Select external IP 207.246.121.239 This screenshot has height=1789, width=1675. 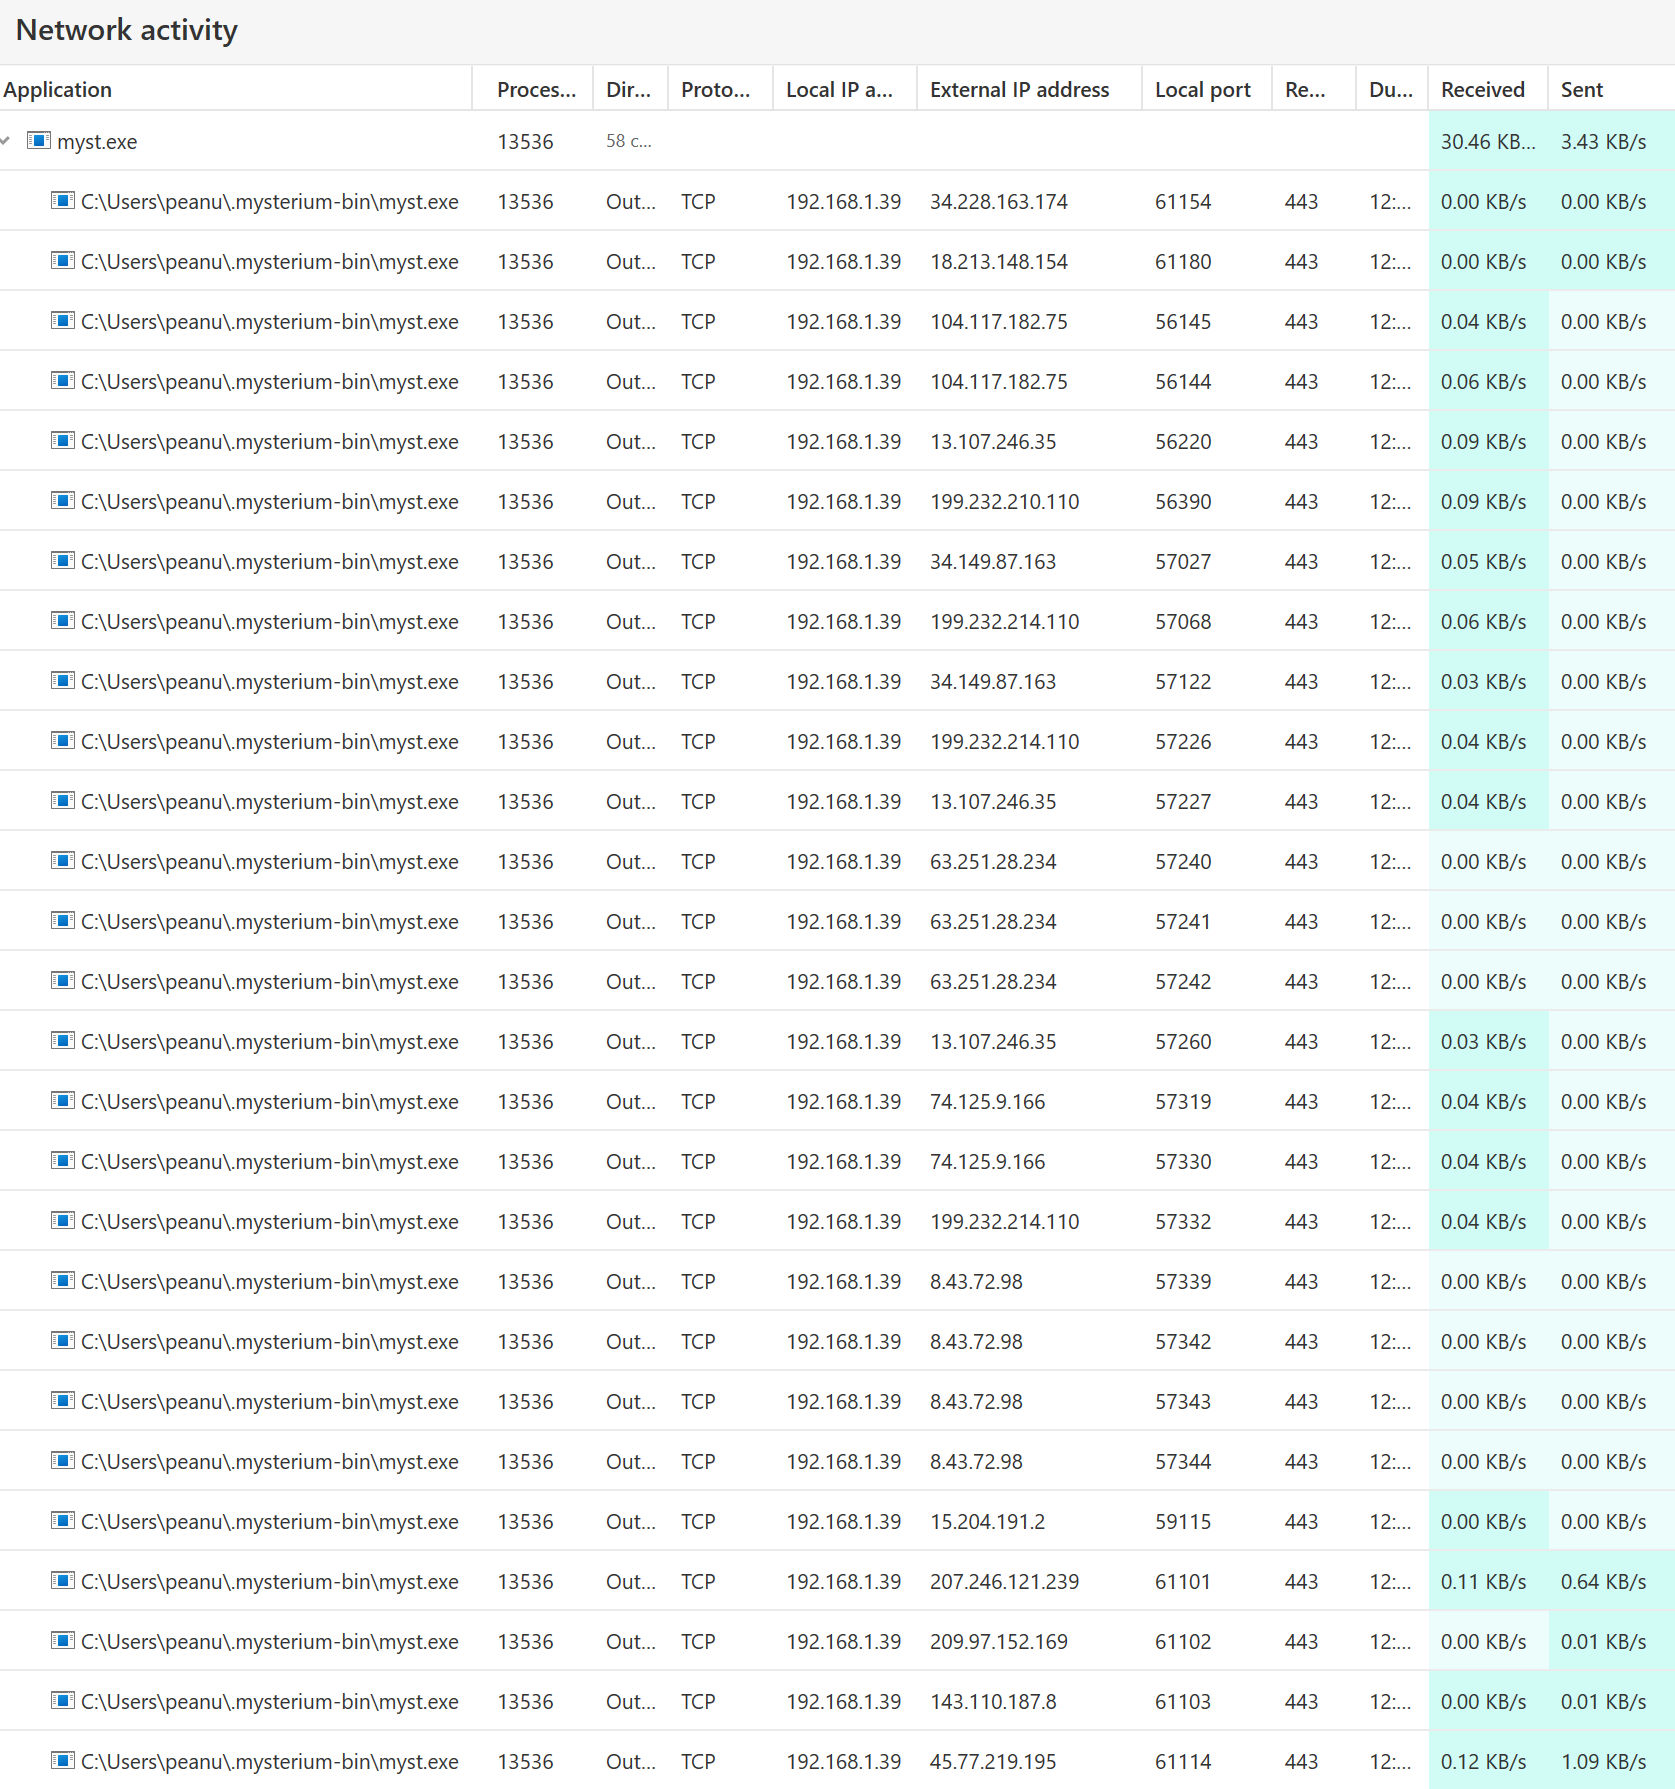click(x=1004, y=1582)
